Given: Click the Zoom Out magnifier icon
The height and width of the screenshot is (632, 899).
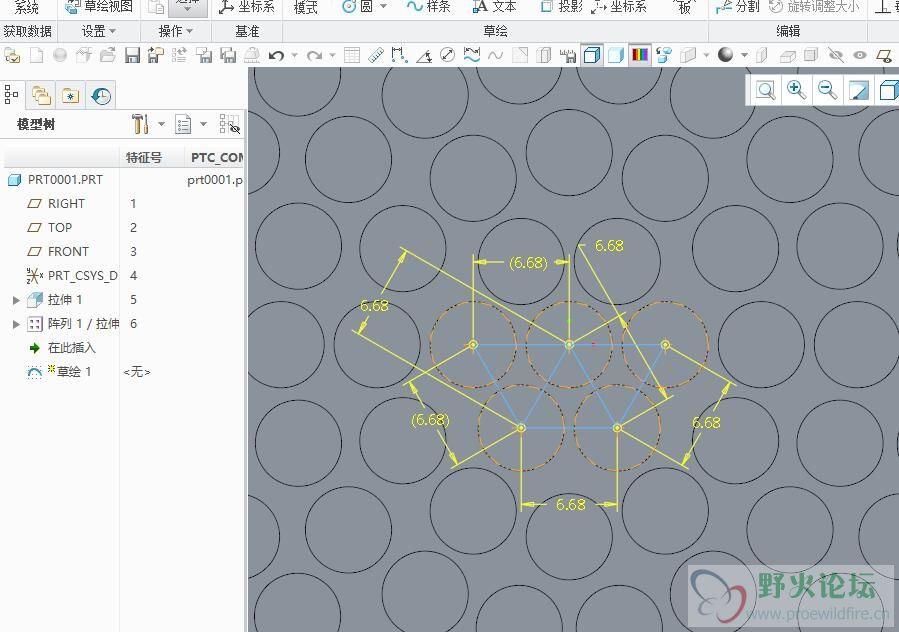Looking at the screenshot, I should click(827, 89).
